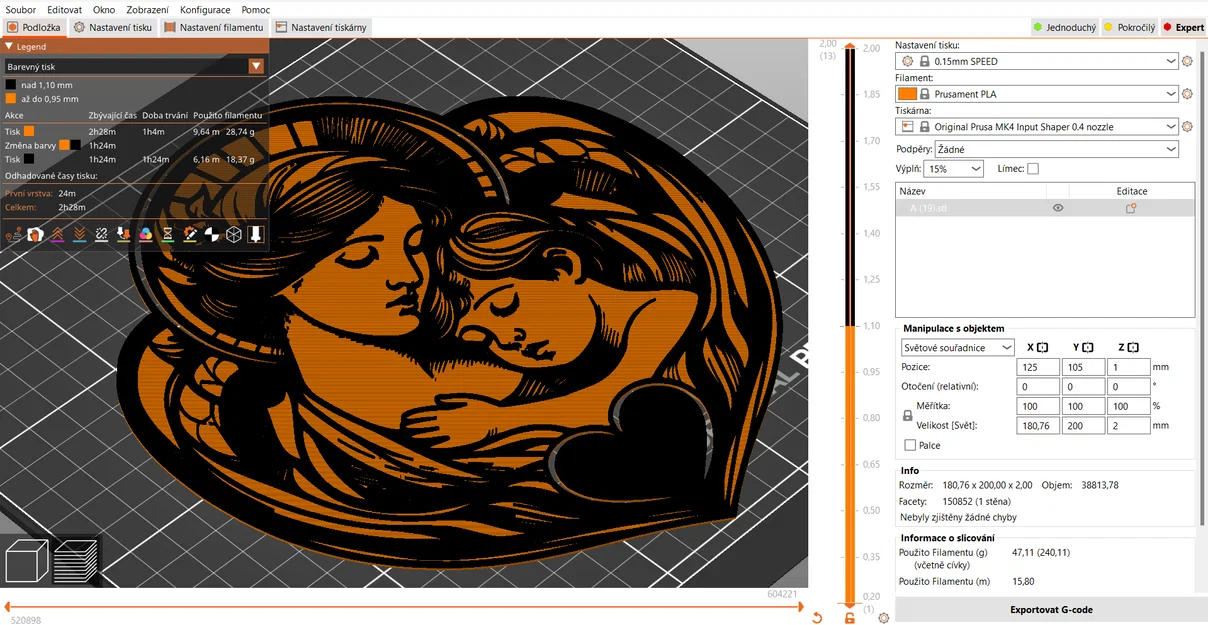Toggle tool marker nozzle icon

click(x=255, y=234)
